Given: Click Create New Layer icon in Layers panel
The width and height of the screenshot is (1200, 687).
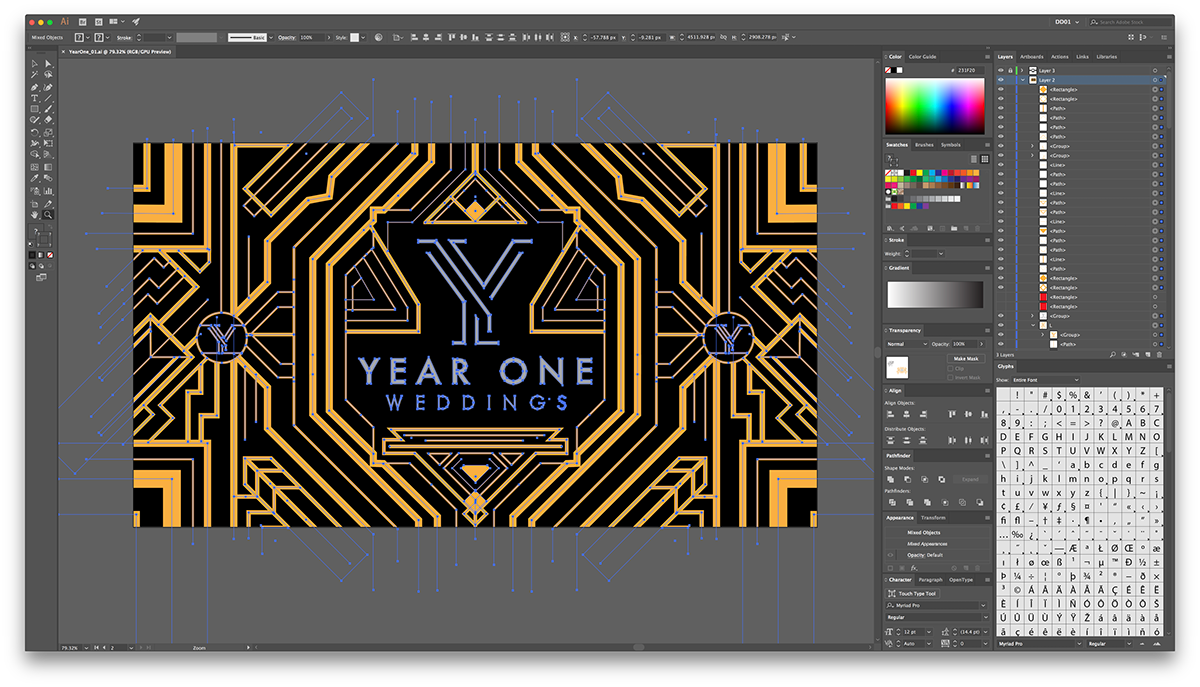Looking at the screenshot, I should [x=1147, y=354].
